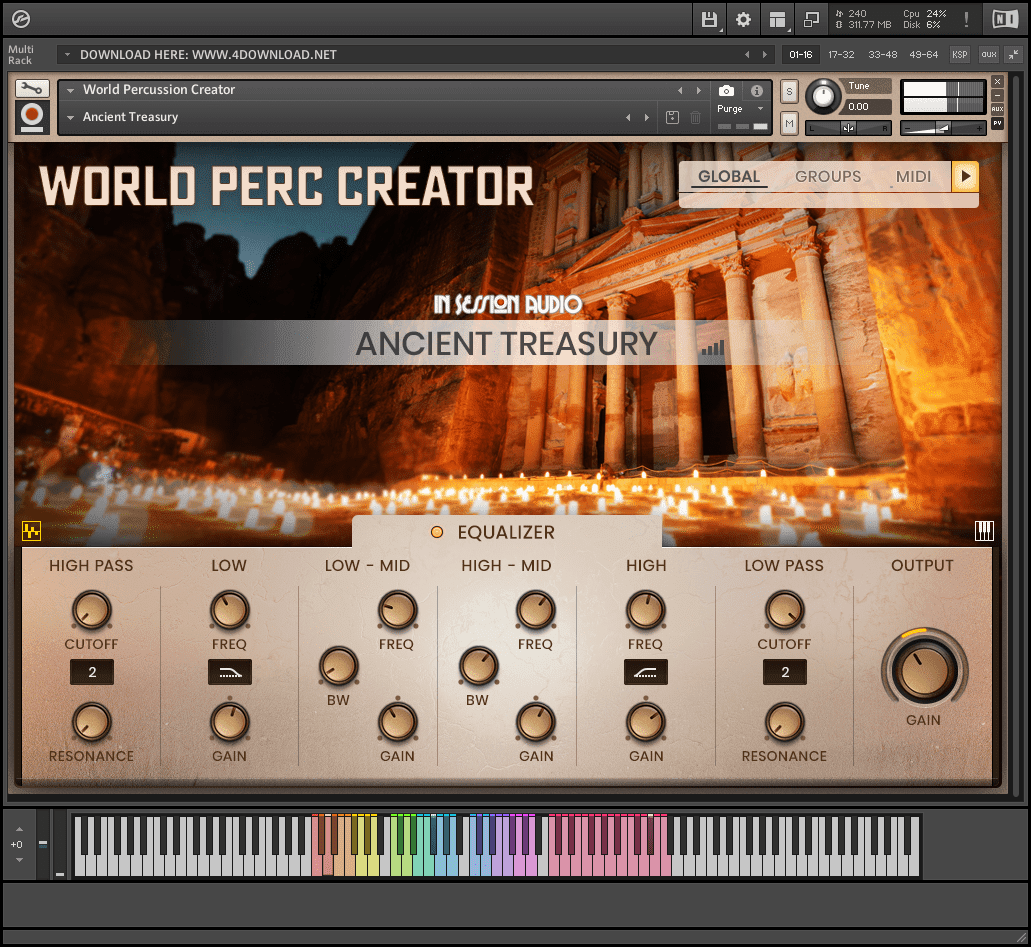The image size is (1031, 947).
Task: Select the high shelf shape icon under HIGH
Action: coord(646,672)
